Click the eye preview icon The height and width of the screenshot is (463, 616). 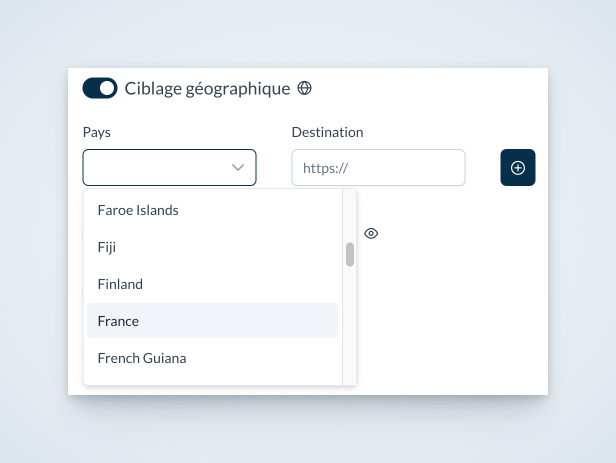371,233
